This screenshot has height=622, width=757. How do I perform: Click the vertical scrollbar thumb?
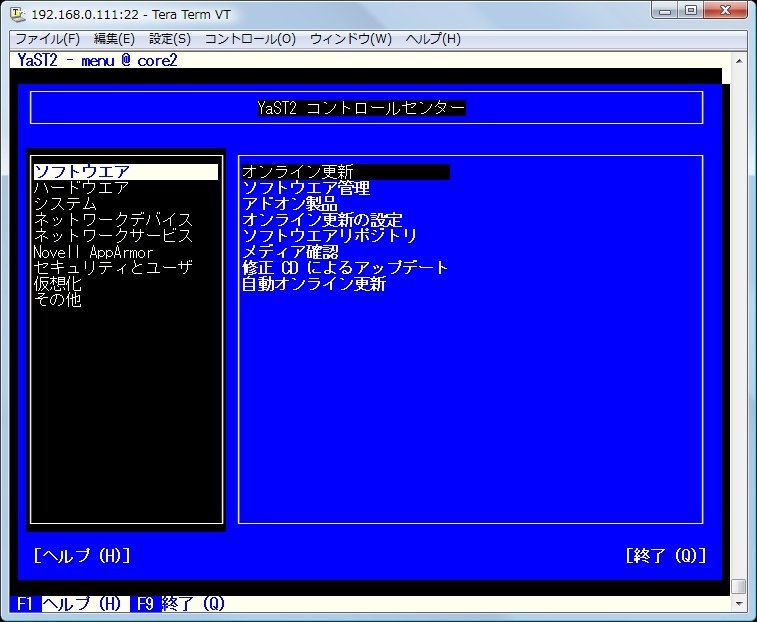(x=739, y=586)
